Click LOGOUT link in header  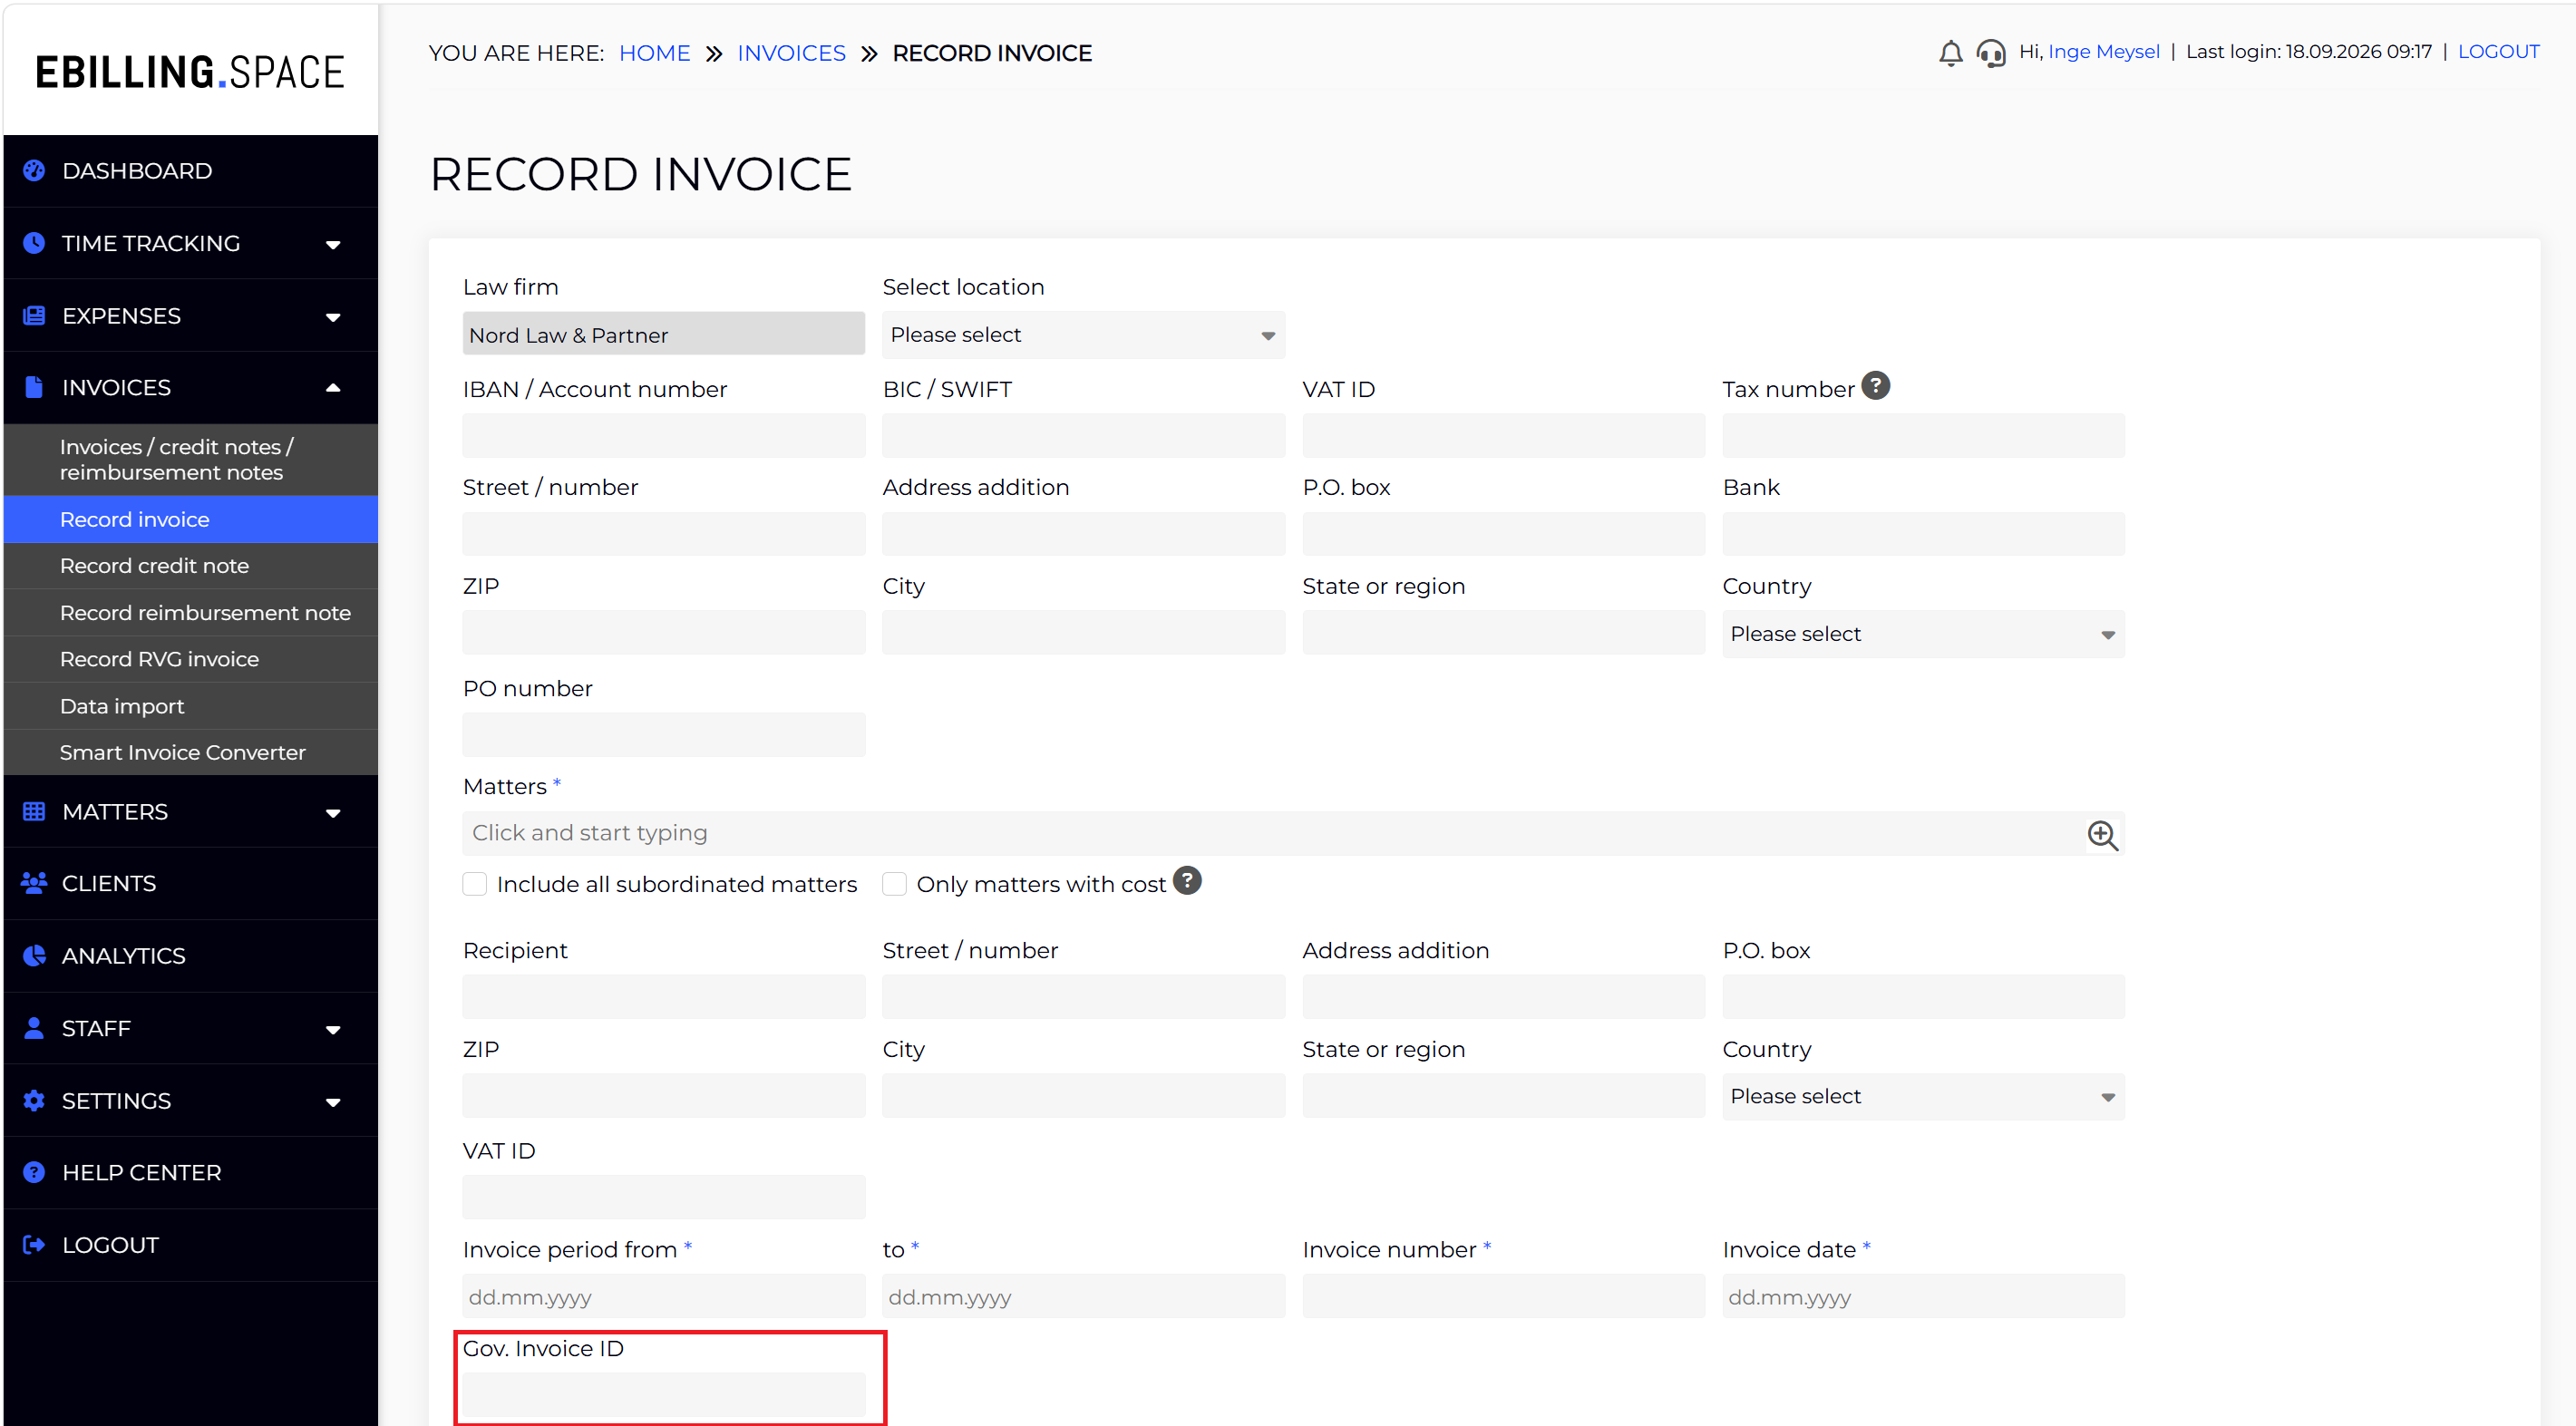(2498, 52)
